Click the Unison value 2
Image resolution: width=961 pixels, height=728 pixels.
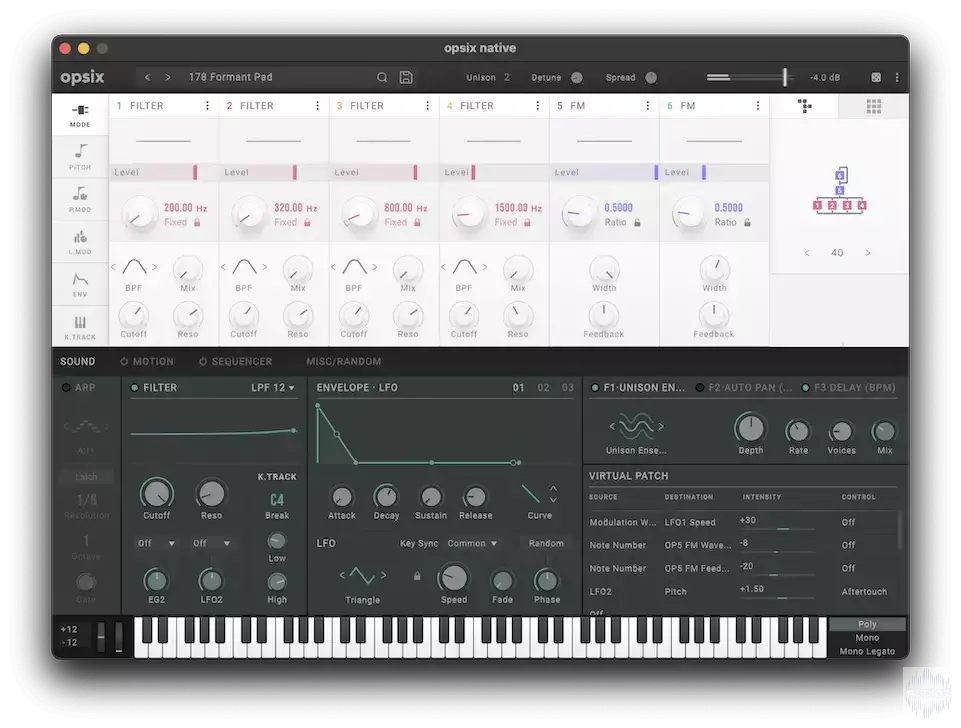(x=507, y=77)
